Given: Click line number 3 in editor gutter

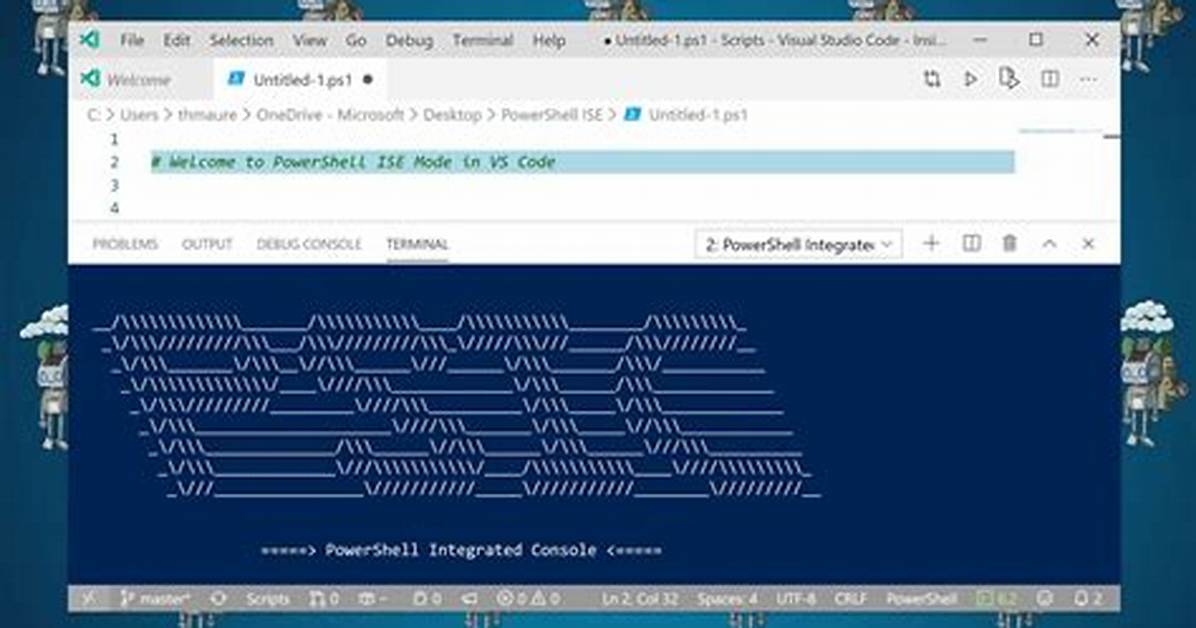Looking at the screenshot, I should click(114, 185).
